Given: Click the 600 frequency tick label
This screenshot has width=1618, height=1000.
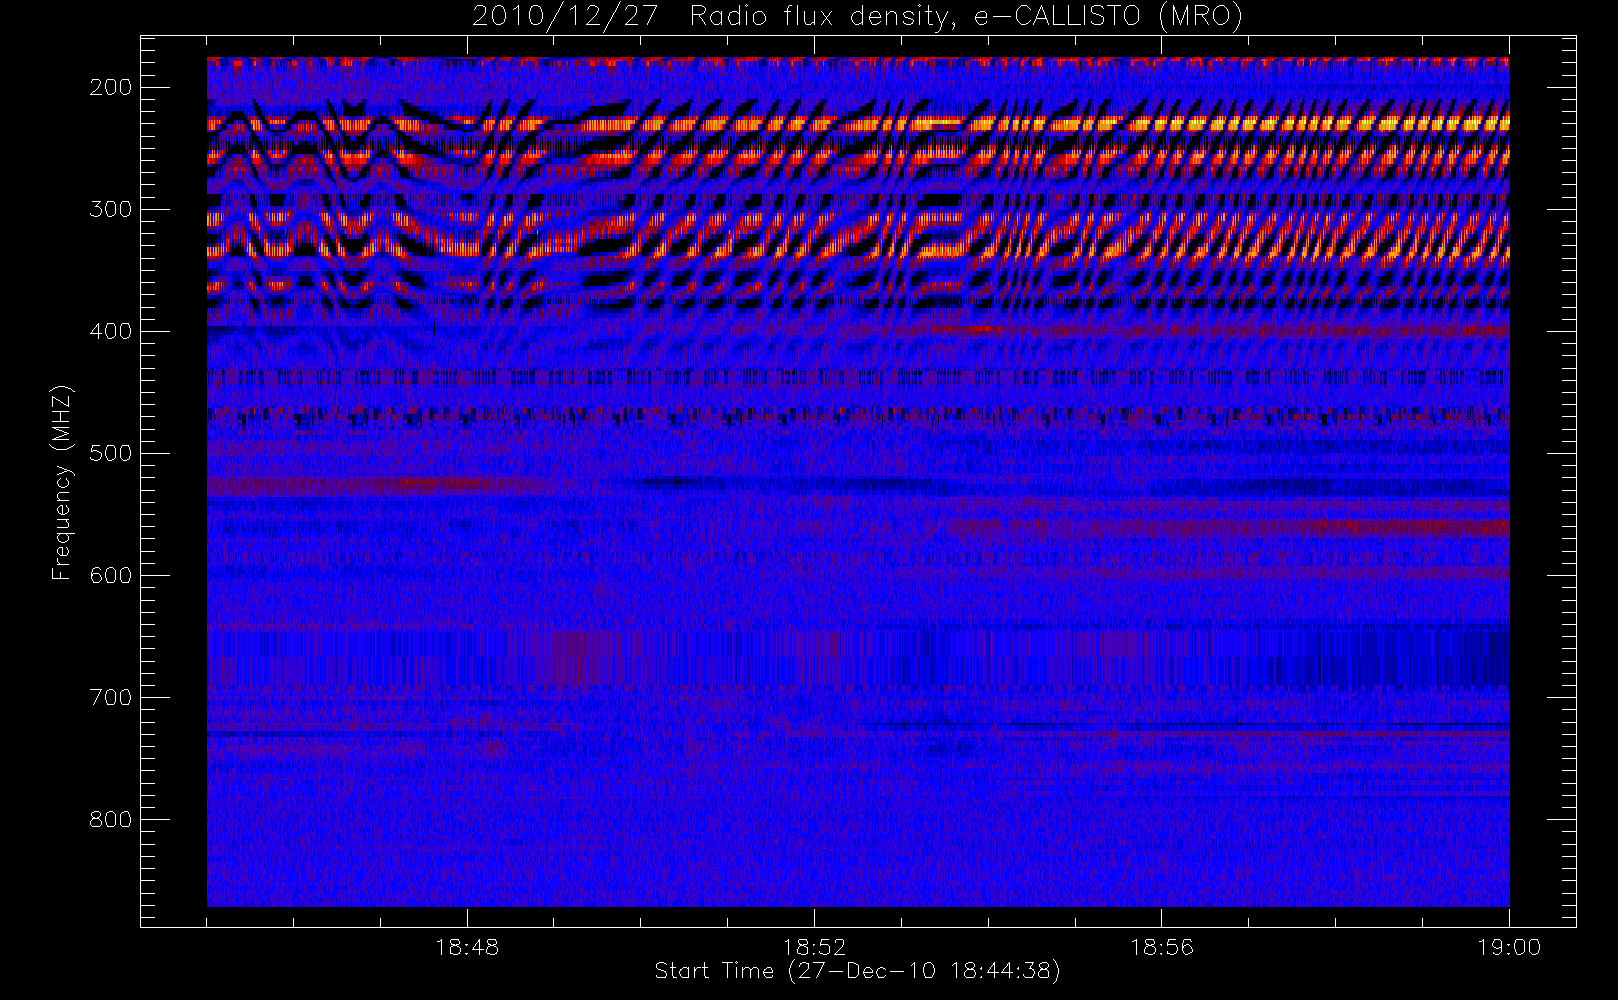Looking at the screenshot, I should click(110, 575).
